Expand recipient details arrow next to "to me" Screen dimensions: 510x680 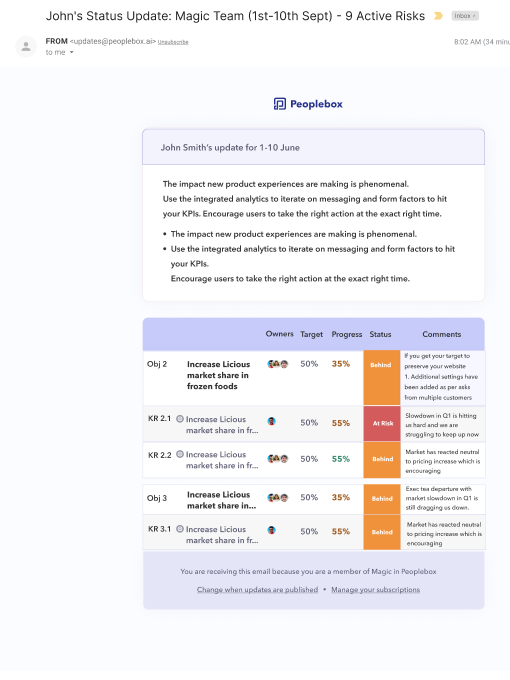(x=72, y=52)
